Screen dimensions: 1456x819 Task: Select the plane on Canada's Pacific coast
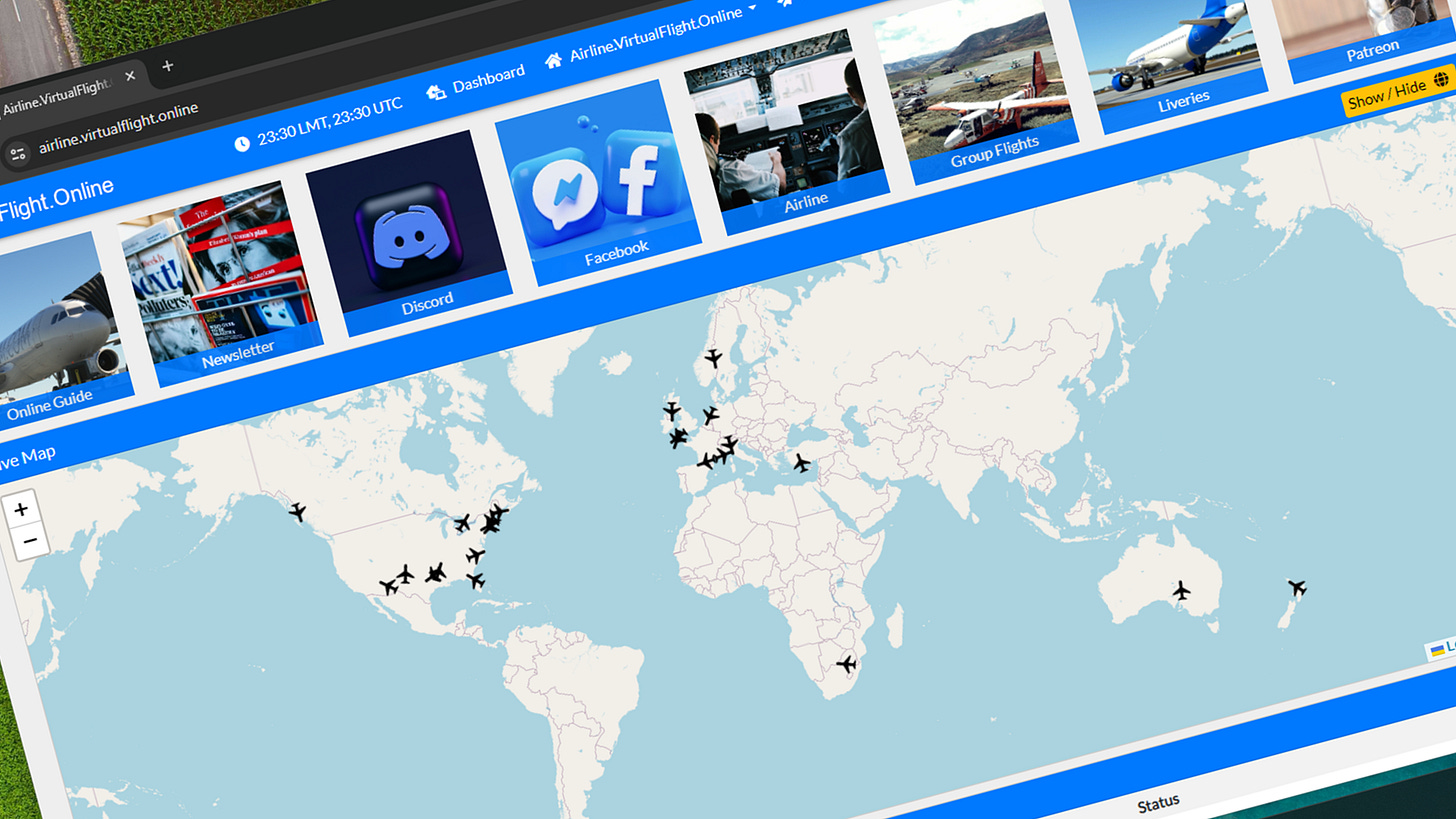click(x=297, y=512)
